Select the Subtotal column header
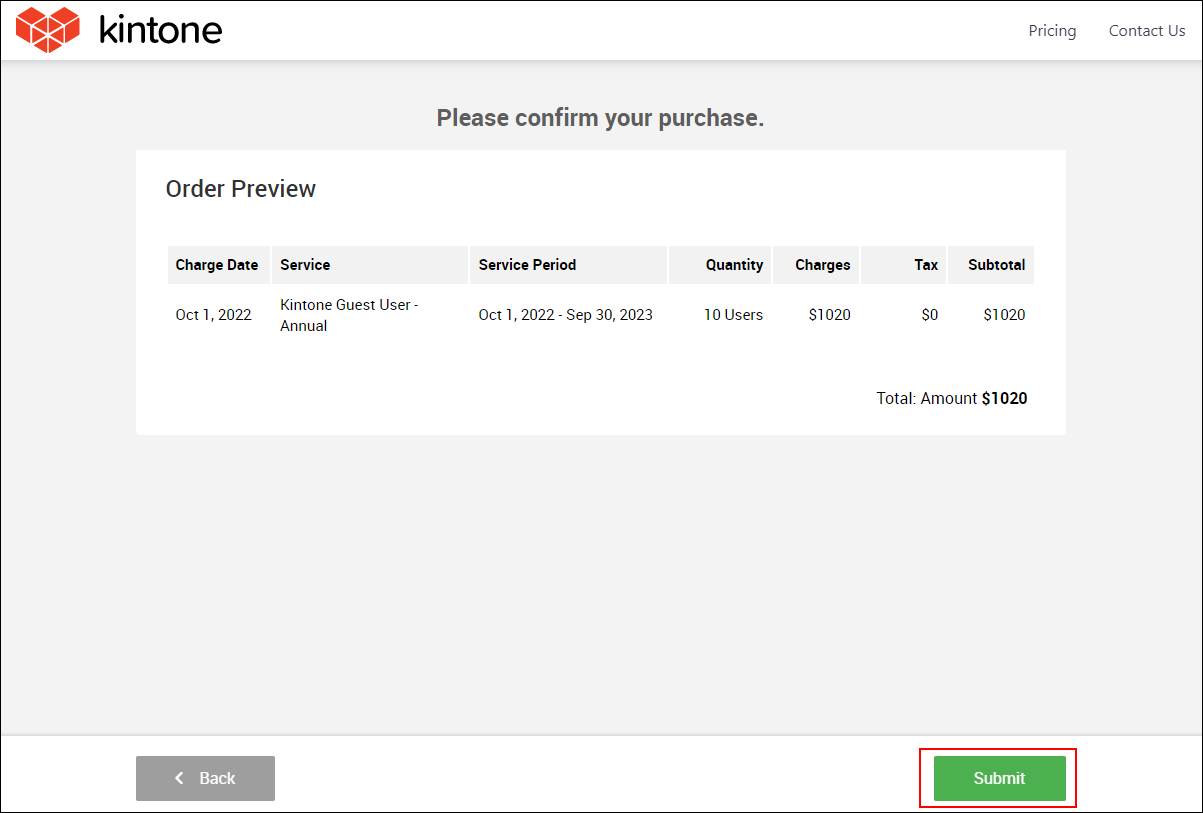Screen dimensions: 1203x813 [x=996, y=265]
